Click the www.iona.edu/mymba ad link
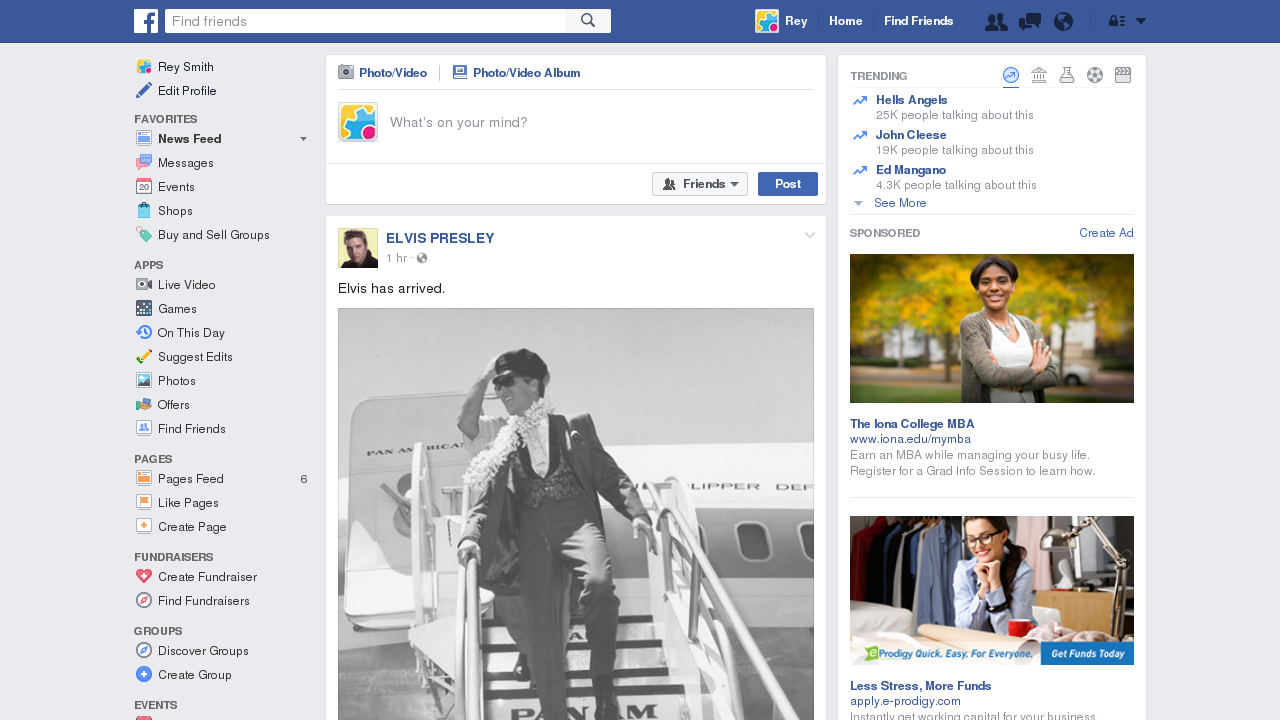Image resolution: width=1280 pixels, height=720 pixels. pos(910,439)
